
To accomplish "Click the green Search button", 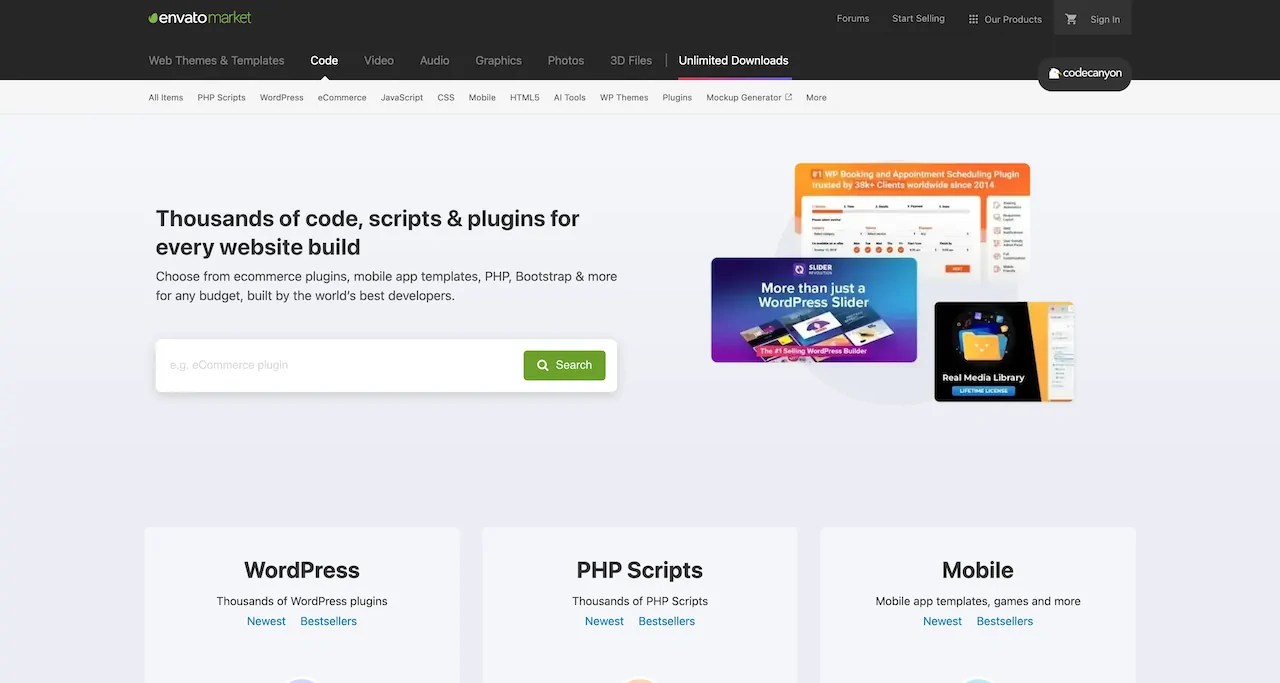I will [564, 365].
